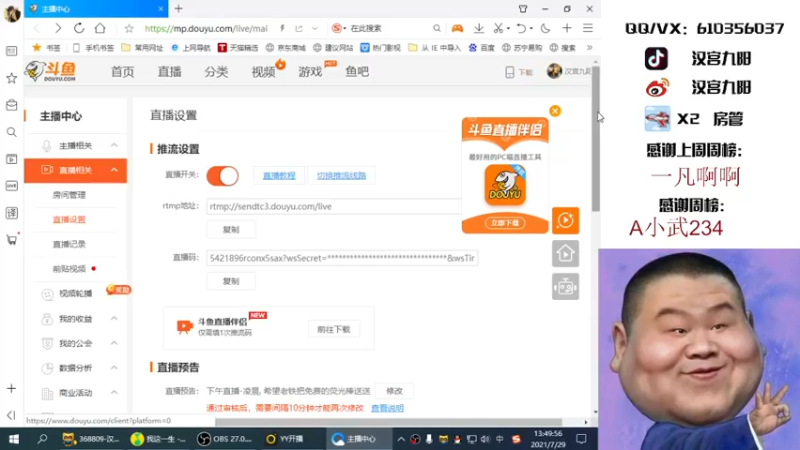
Task: Open the translate icon in sidebar
Action: click(x=11, y=213)
